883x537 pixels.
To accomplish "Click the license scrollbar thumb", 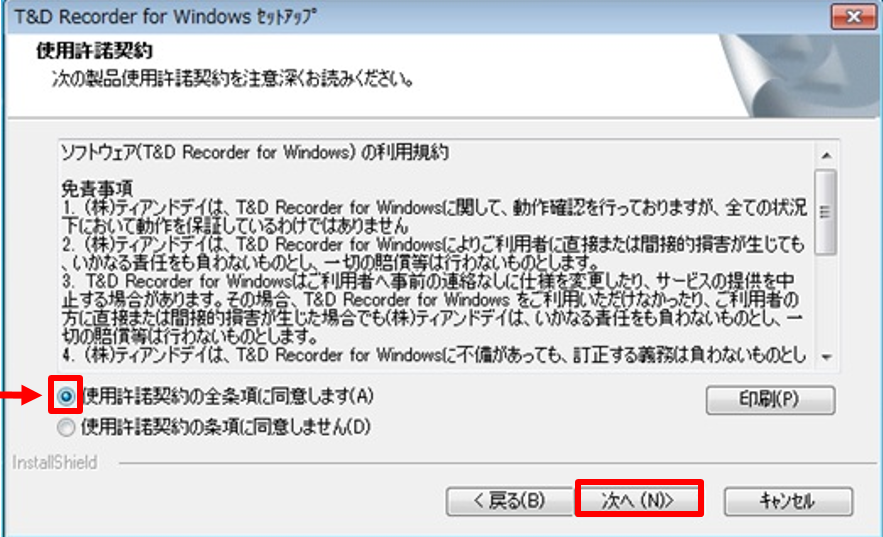I will pyautogui.click(x=826, y=212).
